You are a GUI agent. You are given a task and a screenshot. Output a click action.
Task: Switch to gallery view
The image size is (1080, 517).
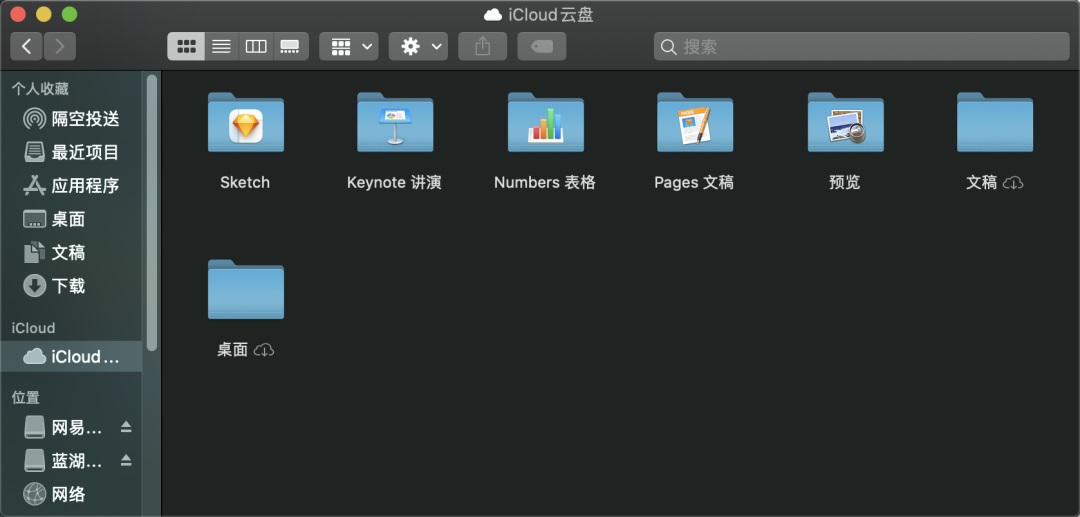point(291,46)
